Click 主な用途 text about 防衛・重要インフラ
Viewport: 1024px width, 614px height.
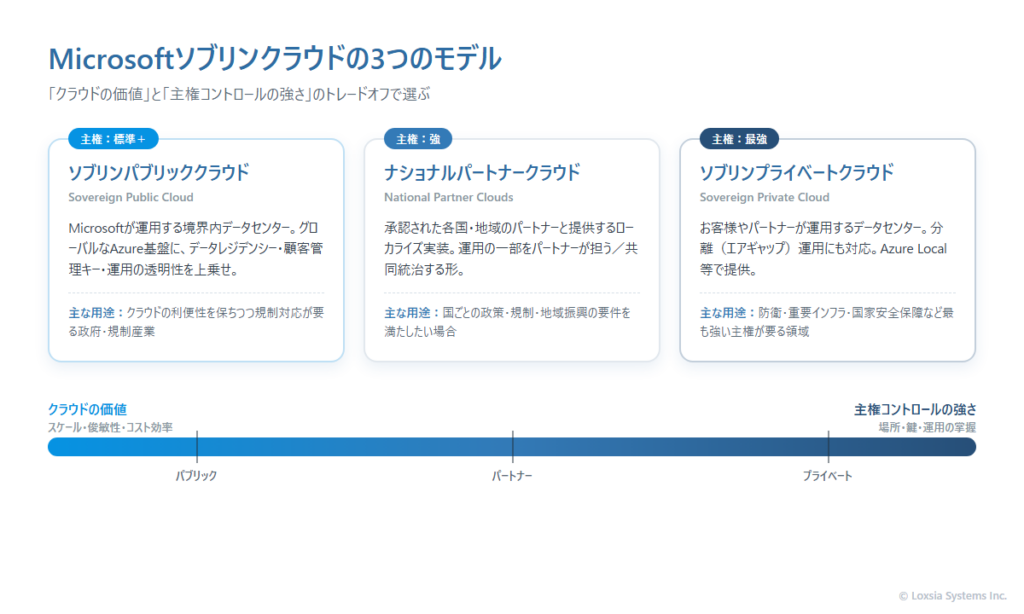click(x=827, y=322)
